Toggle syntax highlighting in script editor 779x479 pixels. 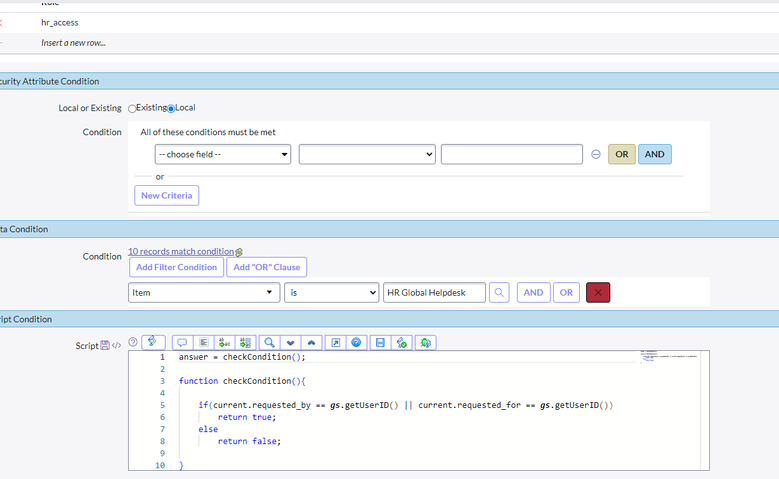click(x=153, y=342)
